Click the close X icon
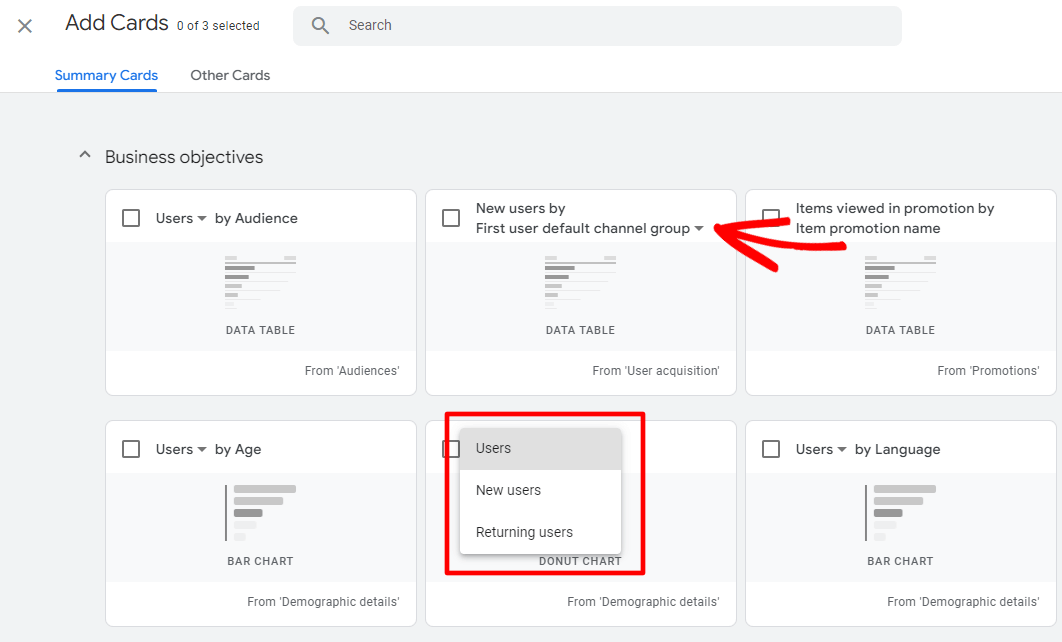This screenshot has height=642, width=1062. (25, 26)
